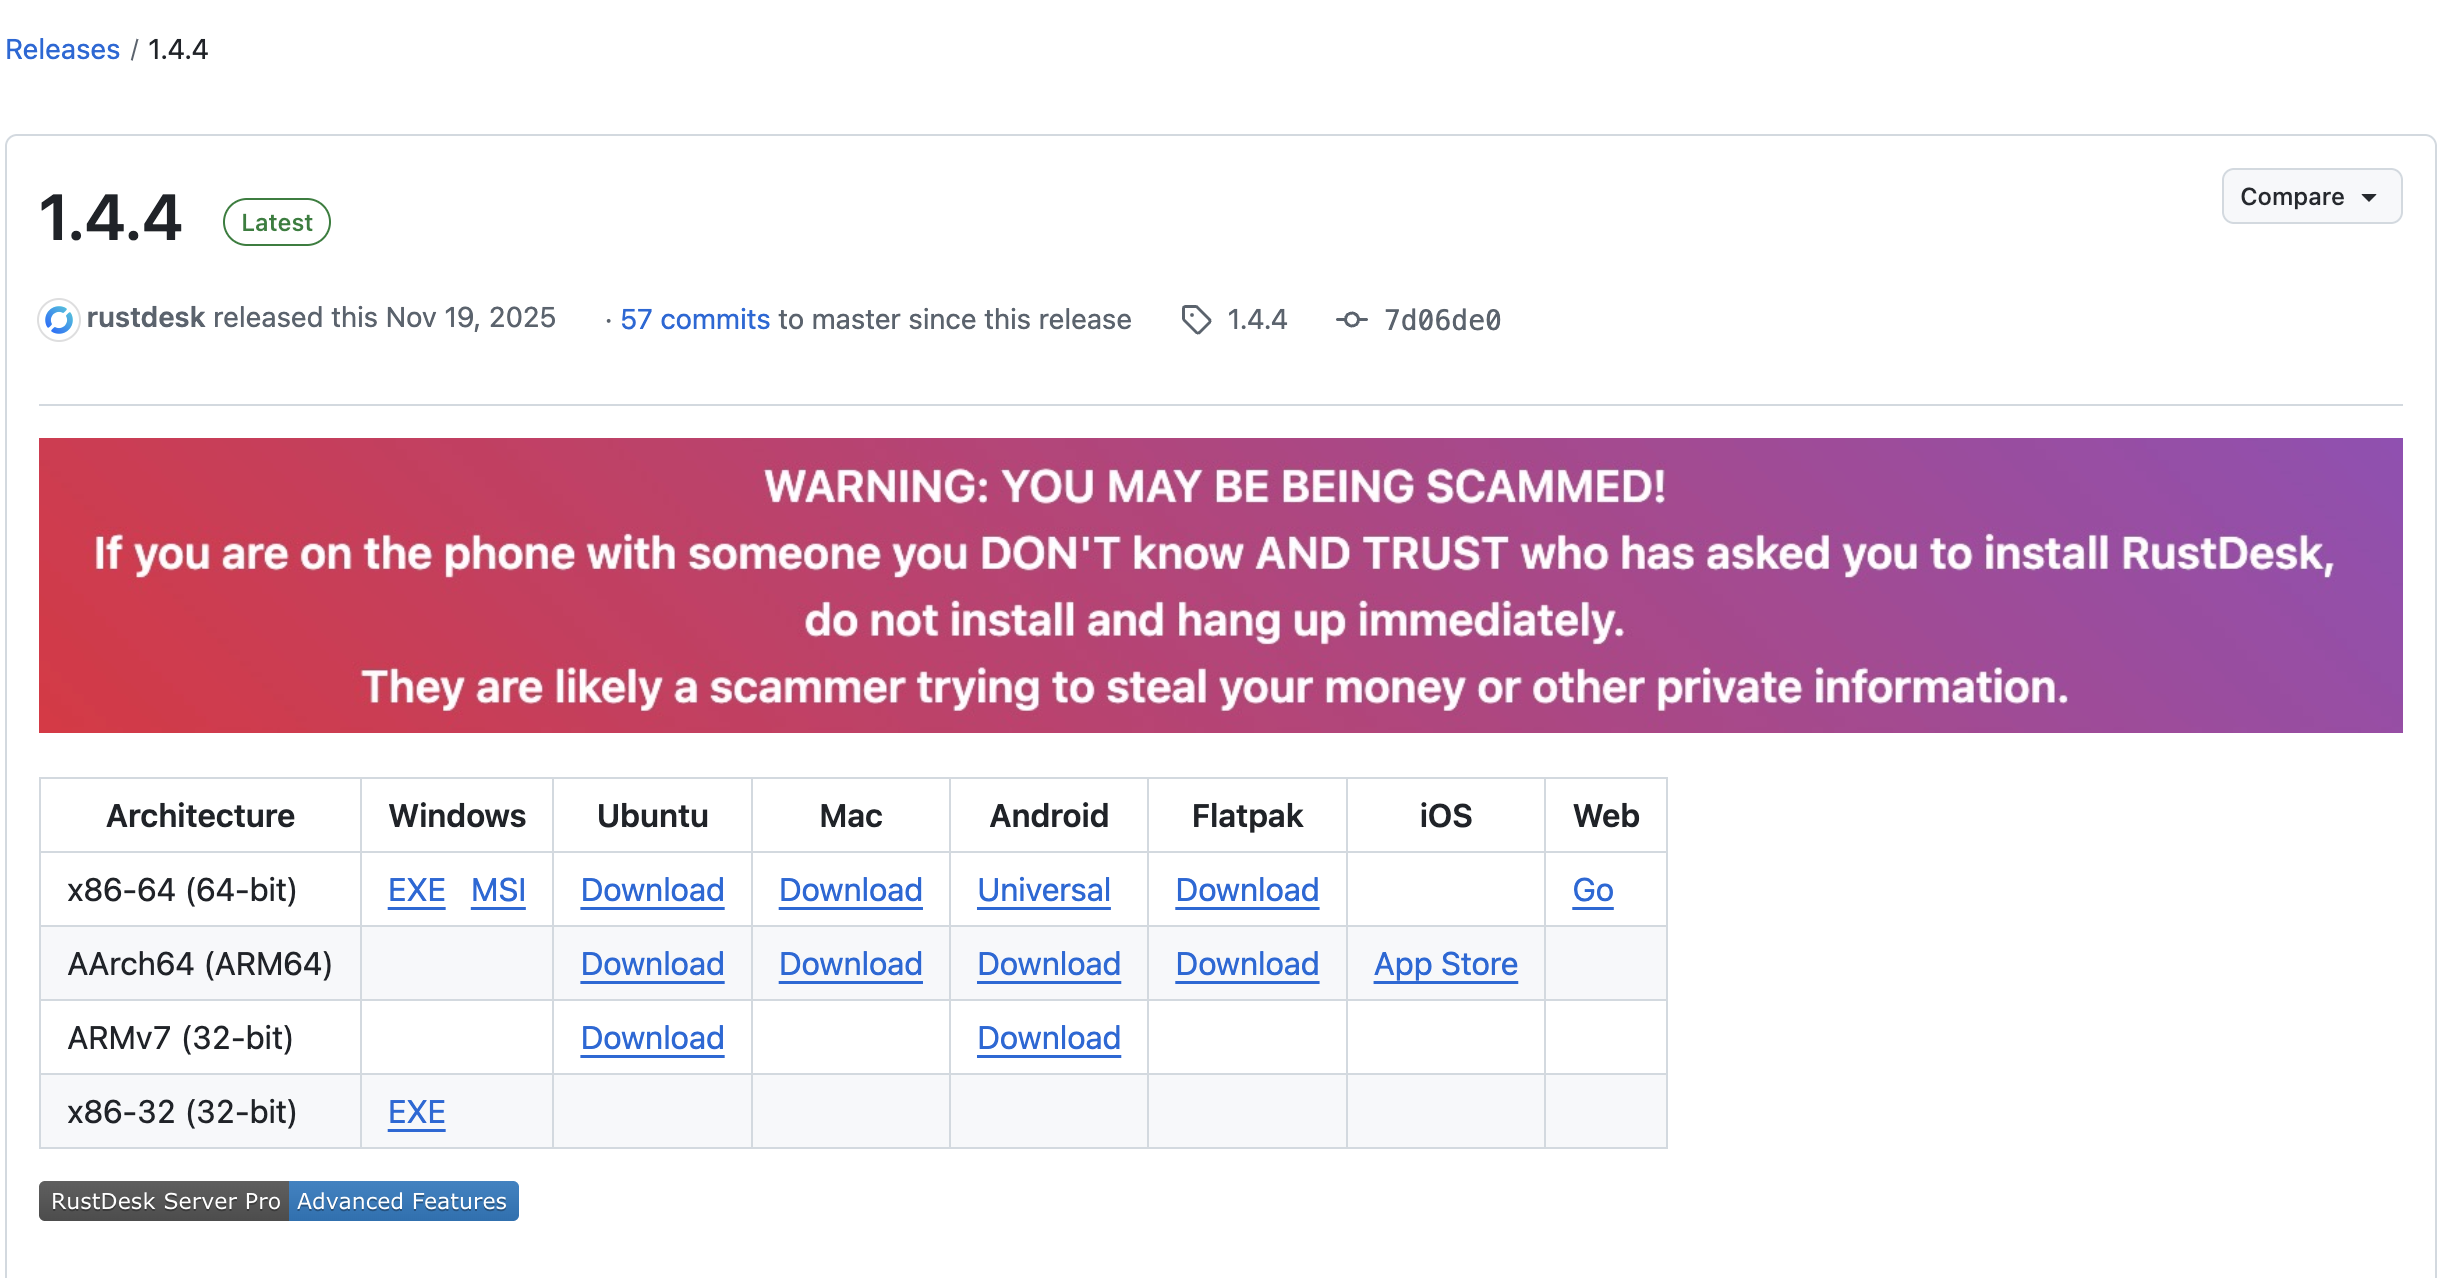The height and width of the screenshot is (1278, 2440).
Task: Download Mac AArch64 build
Action: click(850, 964)
